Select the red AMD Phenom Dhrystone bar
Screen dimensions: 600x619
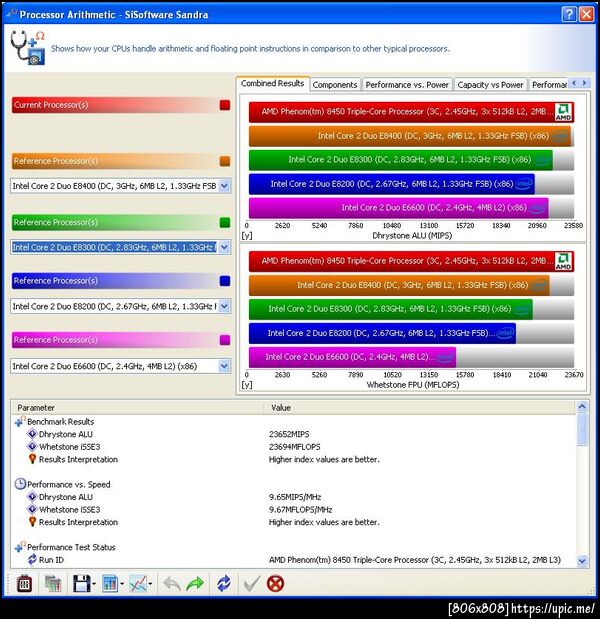click(x=411, y=112)
